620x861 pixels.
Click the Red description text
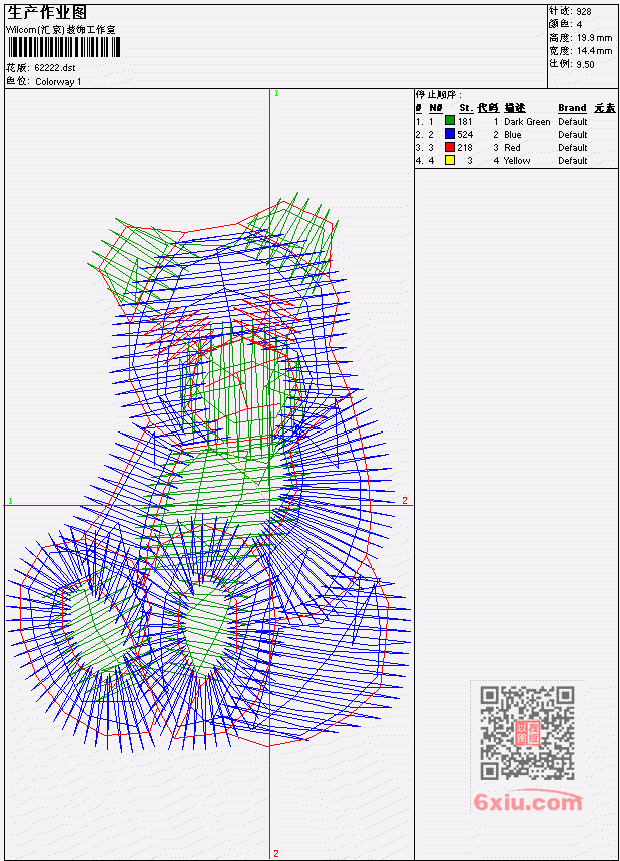[x=512, y=148]
